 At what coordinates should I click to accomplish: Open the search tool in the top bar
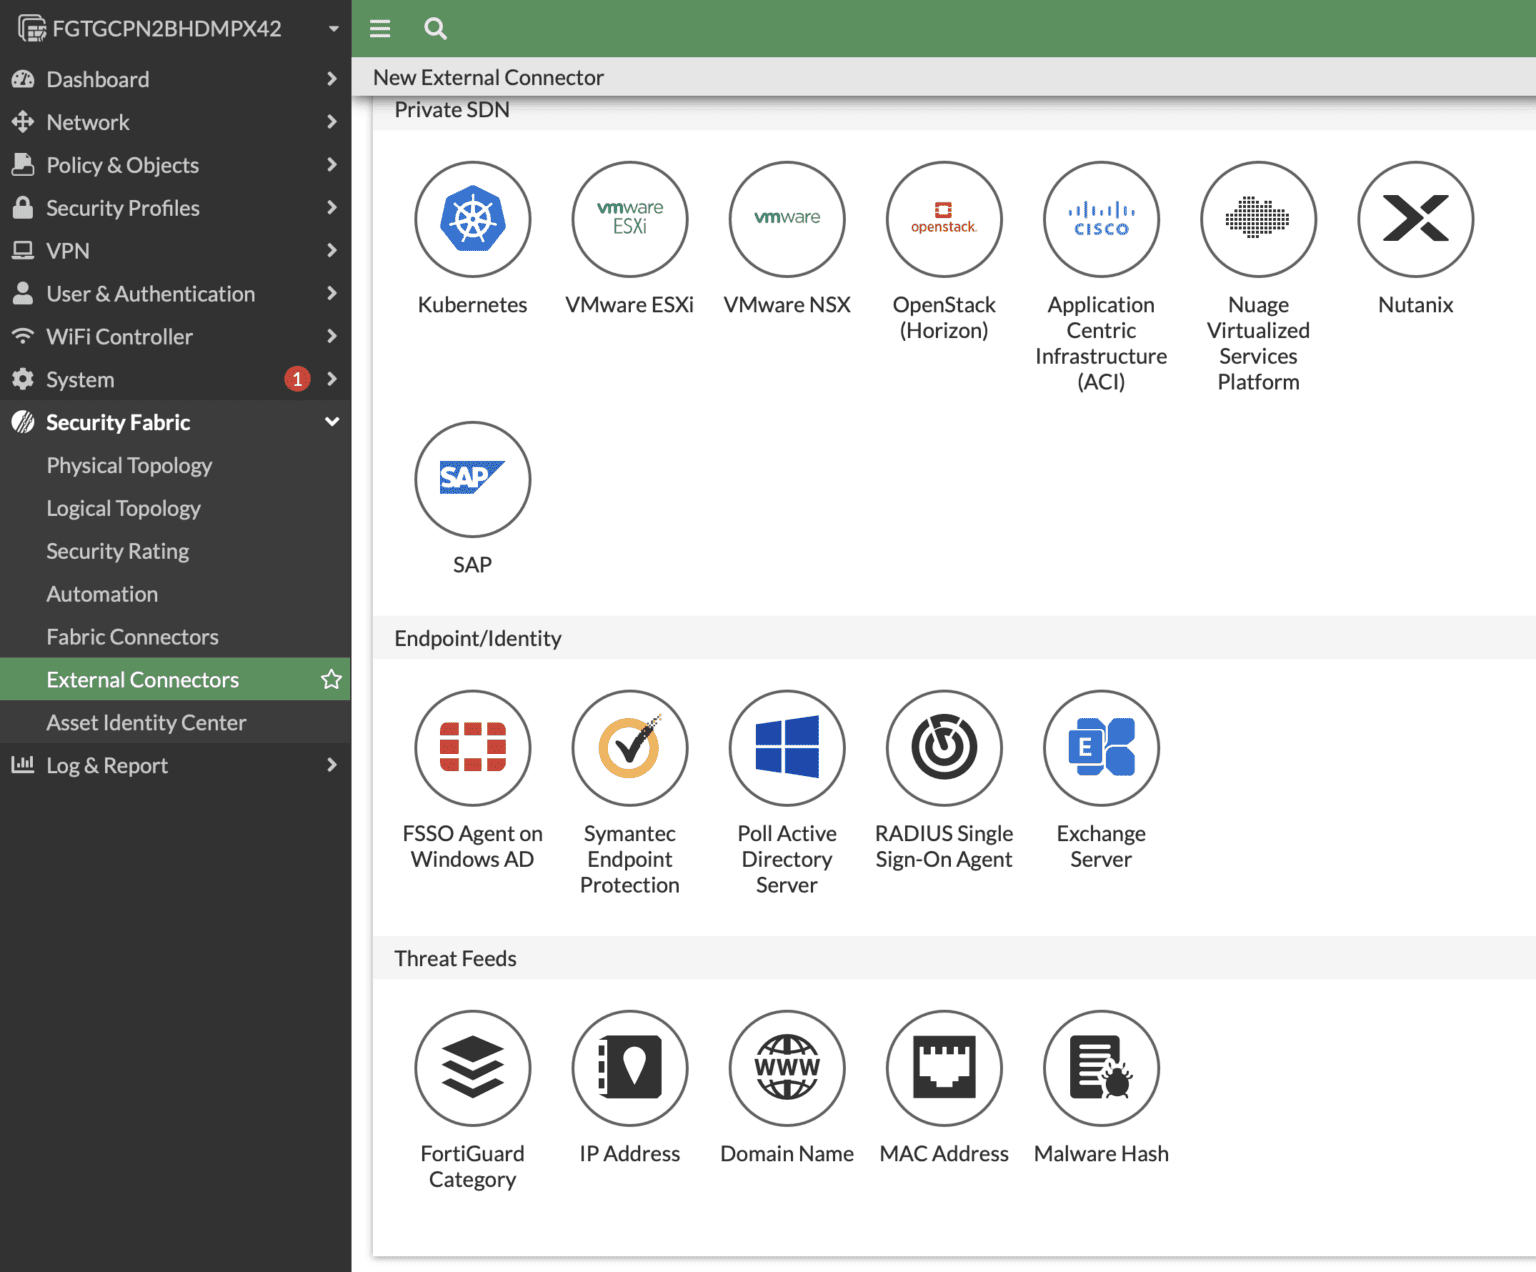tap(435, 28)
